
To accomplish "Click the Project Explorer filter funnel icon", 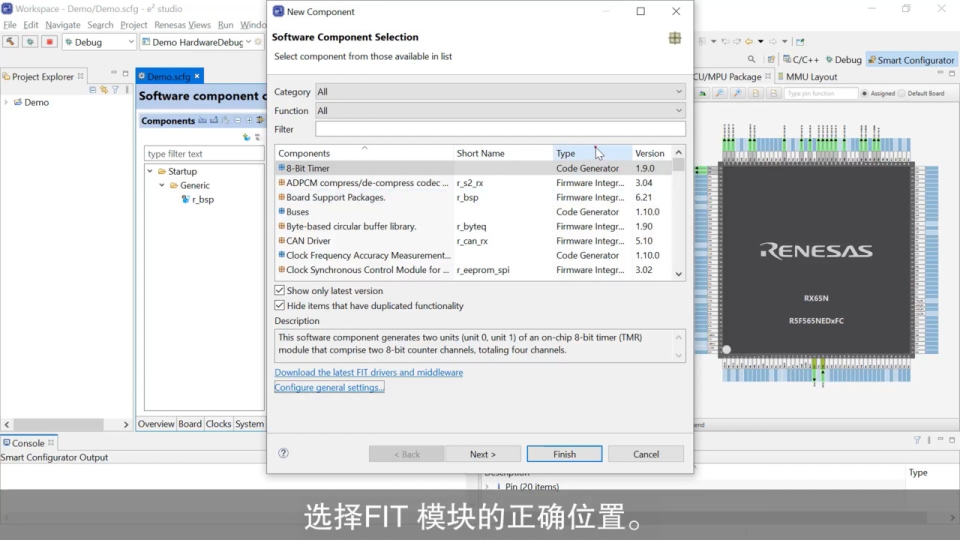I will (x=115, y=90).
